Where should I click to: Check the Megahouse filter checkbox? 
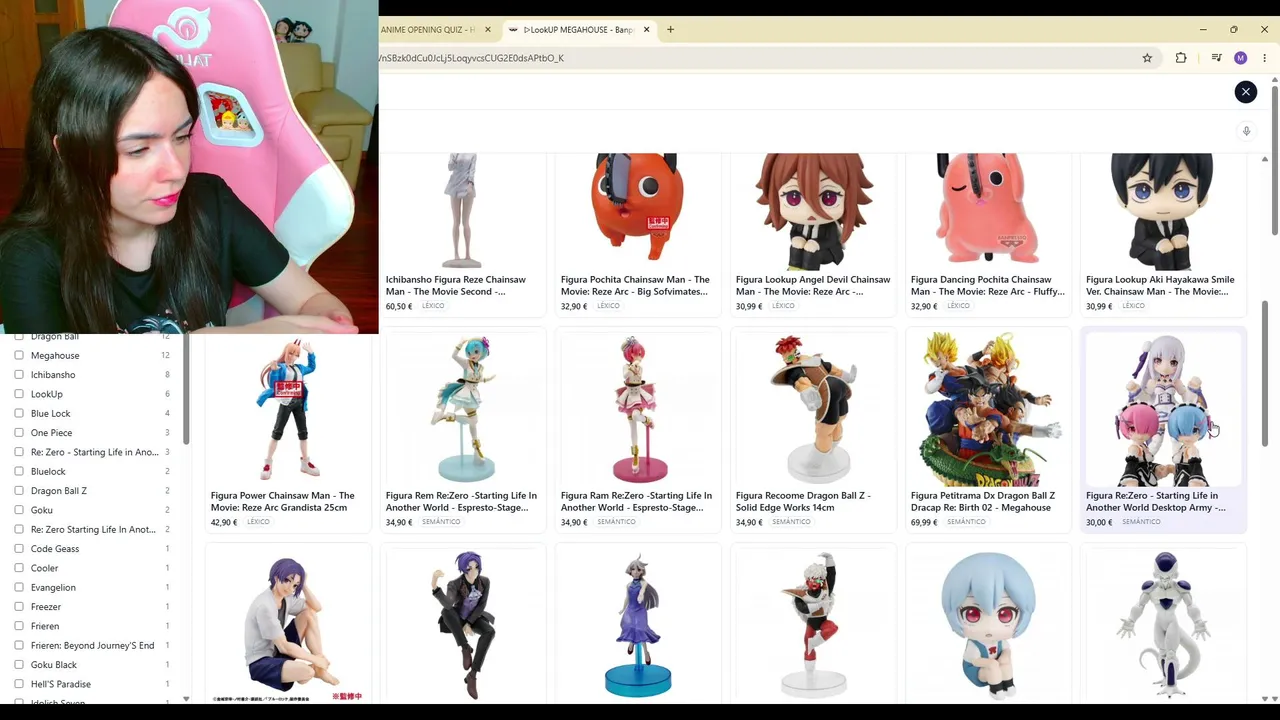click(19, 355)
